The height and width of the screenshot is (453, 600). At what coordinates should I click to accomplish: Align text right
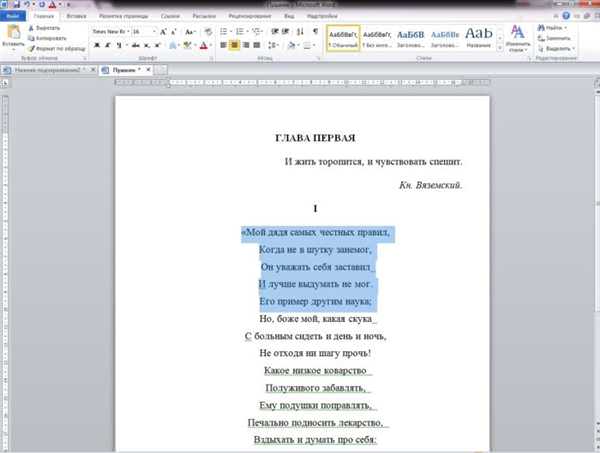246,46
